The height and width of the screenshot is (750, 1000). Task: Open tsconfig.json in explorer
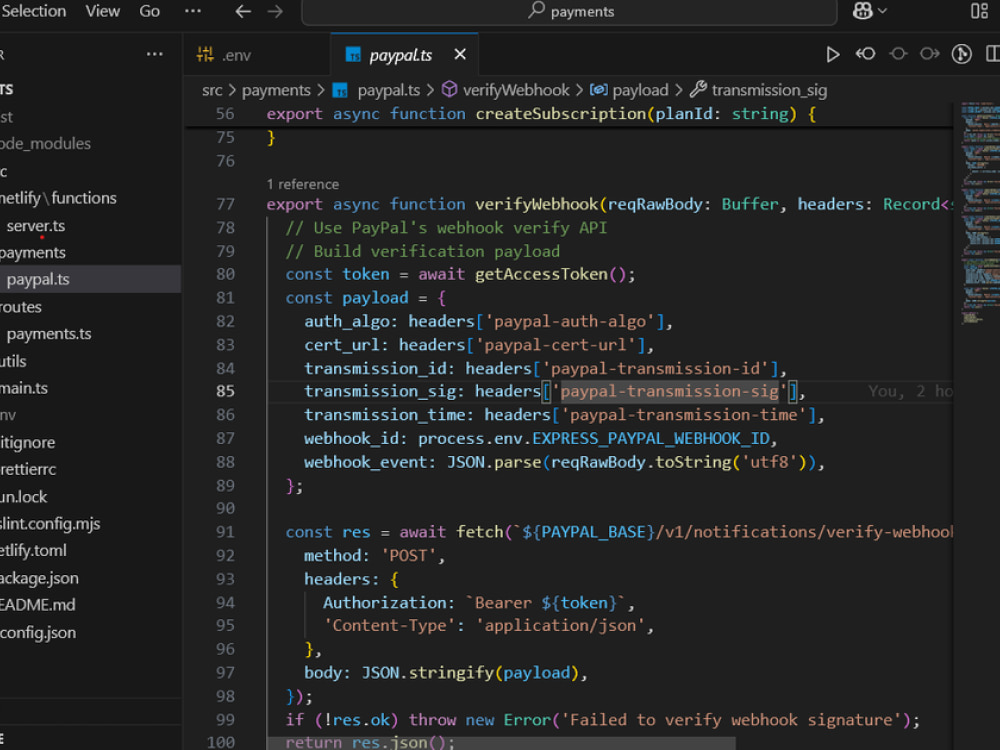[x=38, y=632]
